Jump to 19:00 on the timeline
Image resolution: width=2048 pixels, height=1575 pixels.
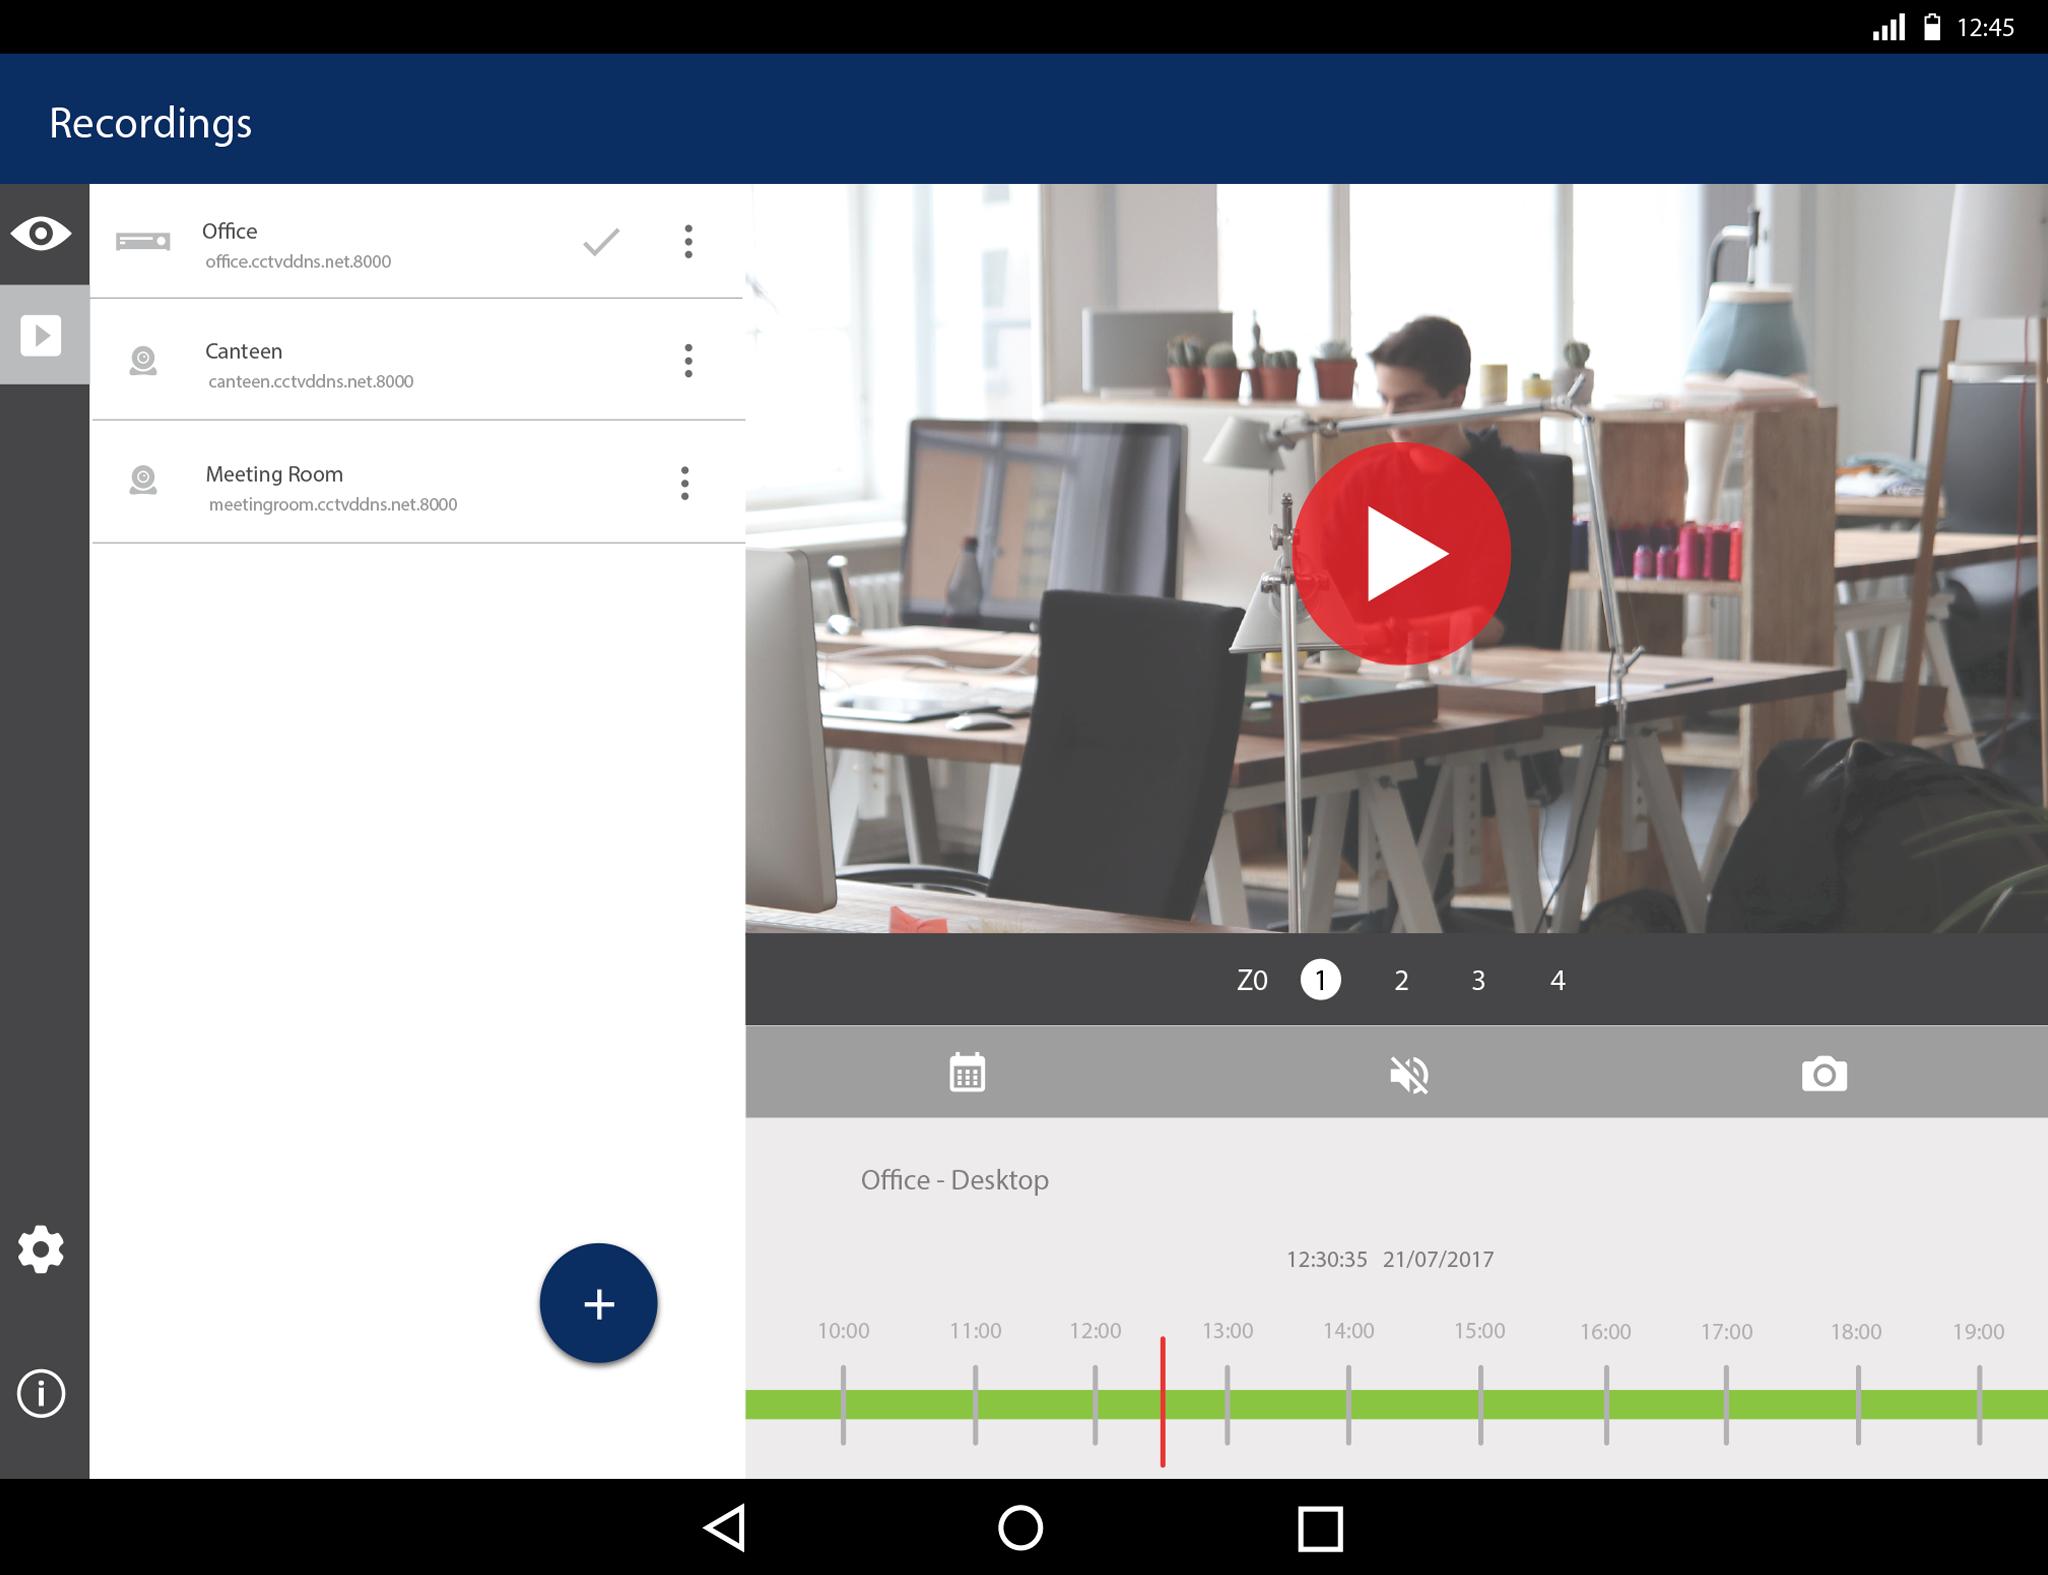point(1978,1331)
